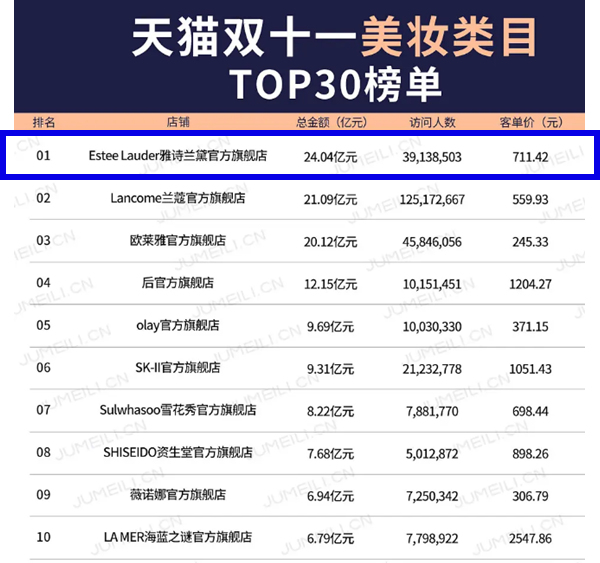Click average order value 371.15
This screenshot has height=563, width=600.
click(530, 327)
